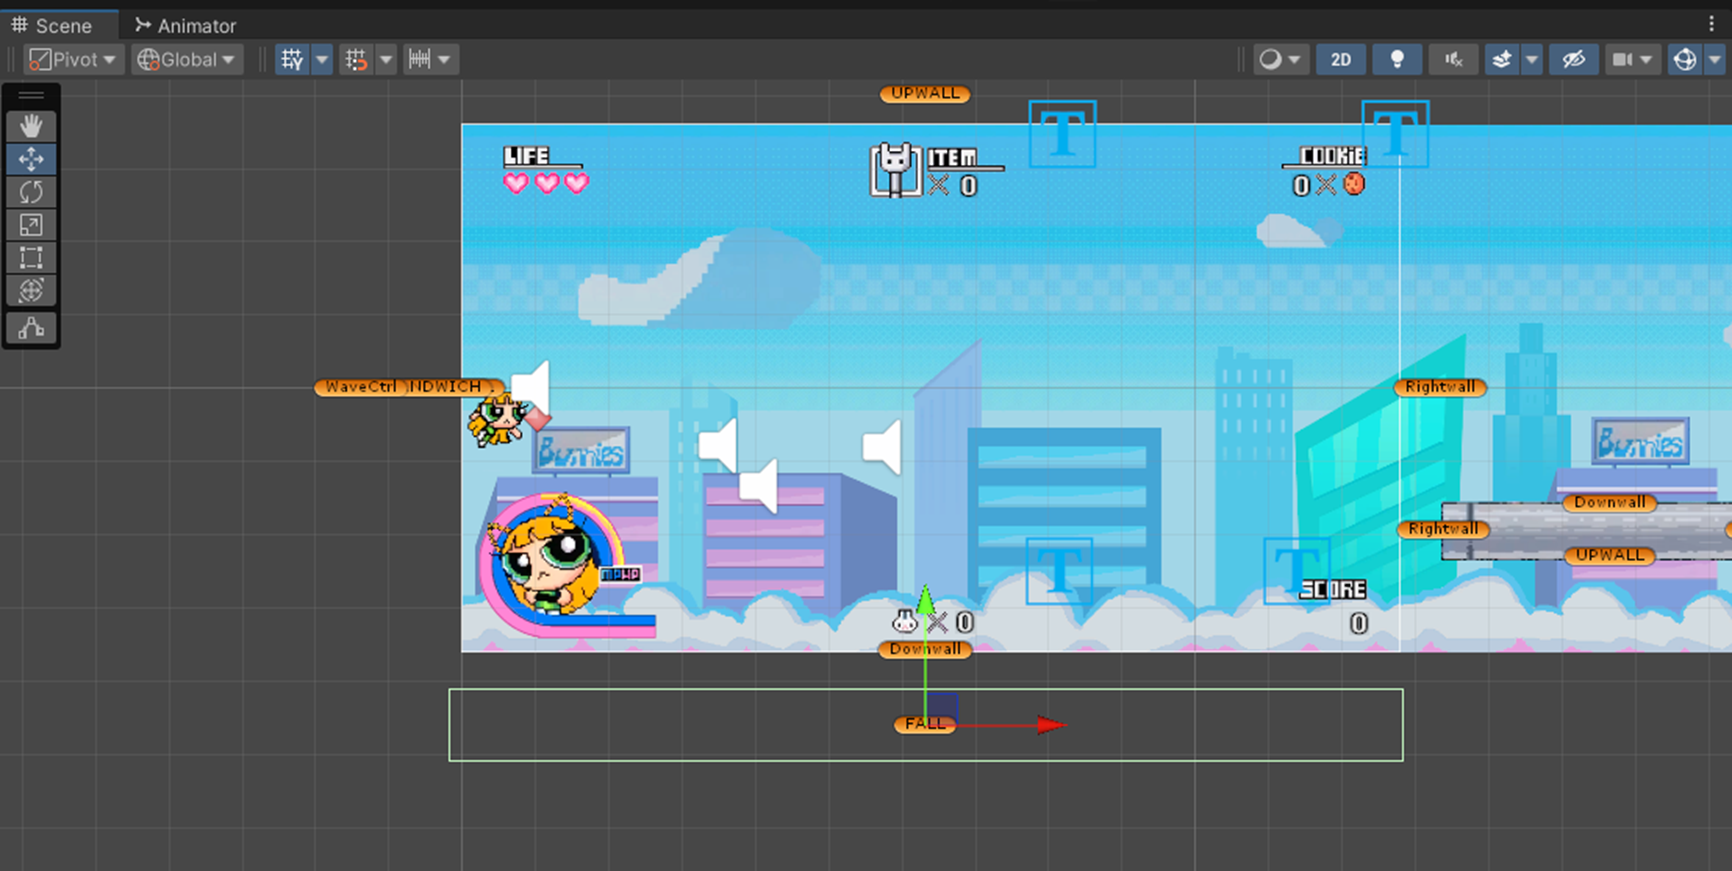The image size is (1732, 871).
Task: Open the Global handle rotation dropdown
Action: (187, 60)
